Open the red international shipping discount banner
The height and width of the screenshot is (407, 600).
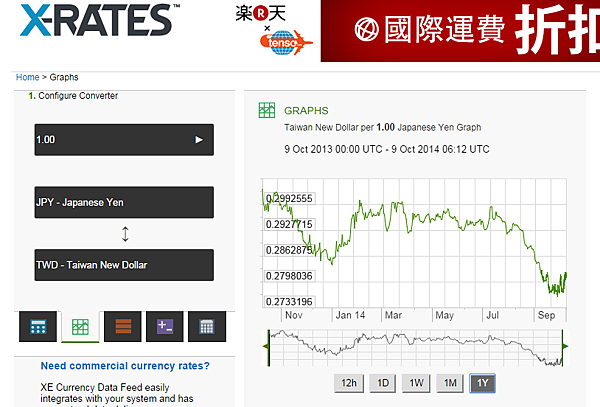(460, 31)
